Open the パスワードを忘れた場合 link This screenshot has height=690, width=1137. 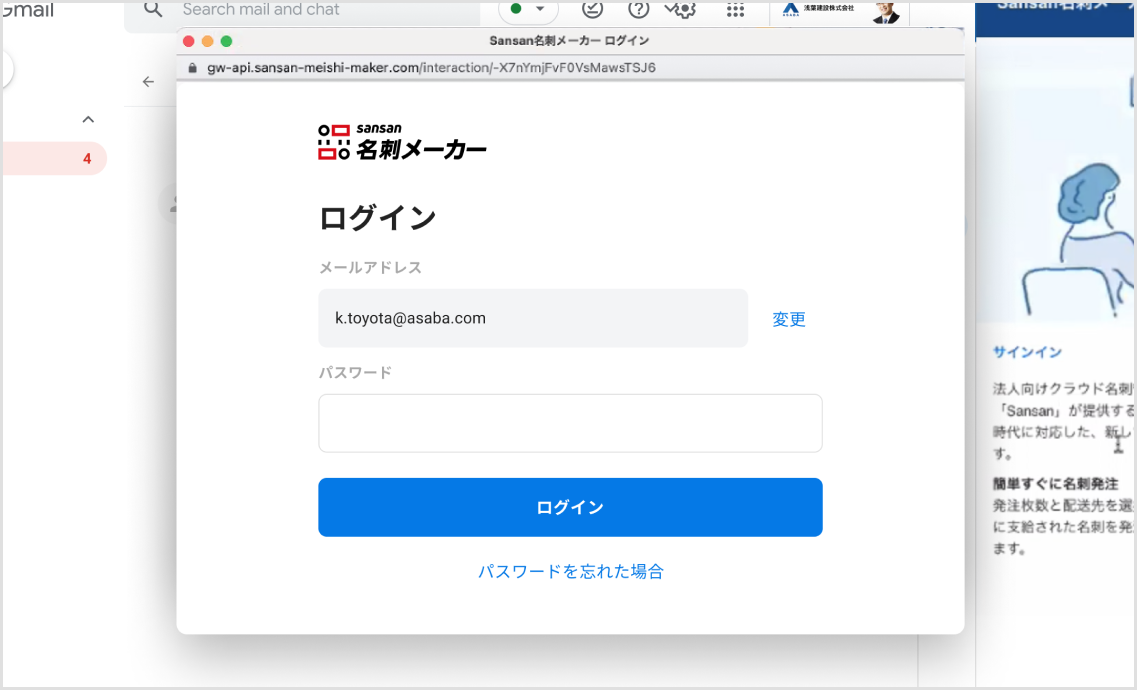click(x=571, y=572)
